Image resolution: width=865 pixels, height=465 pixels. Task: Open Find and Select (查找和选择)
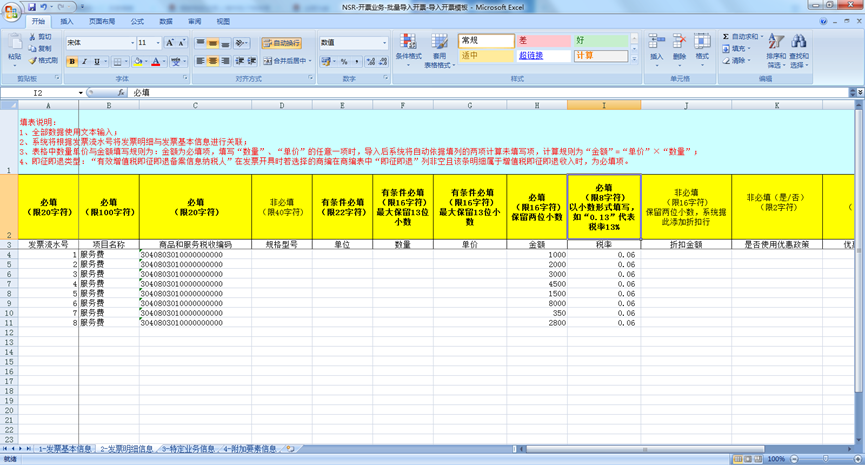tap(799, 51)
